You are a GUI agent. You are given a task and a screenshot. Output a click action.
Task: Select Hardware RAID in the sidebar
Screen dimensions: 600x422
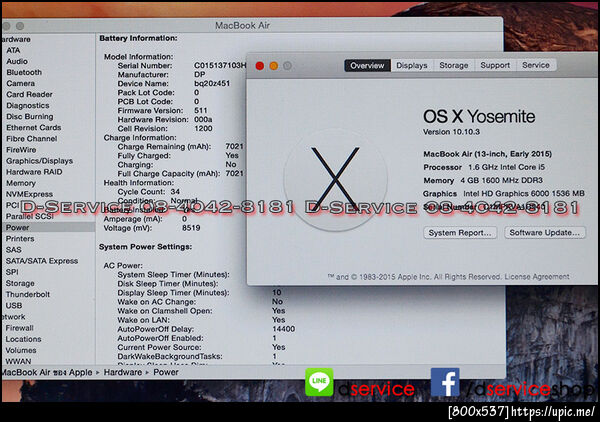34,172
